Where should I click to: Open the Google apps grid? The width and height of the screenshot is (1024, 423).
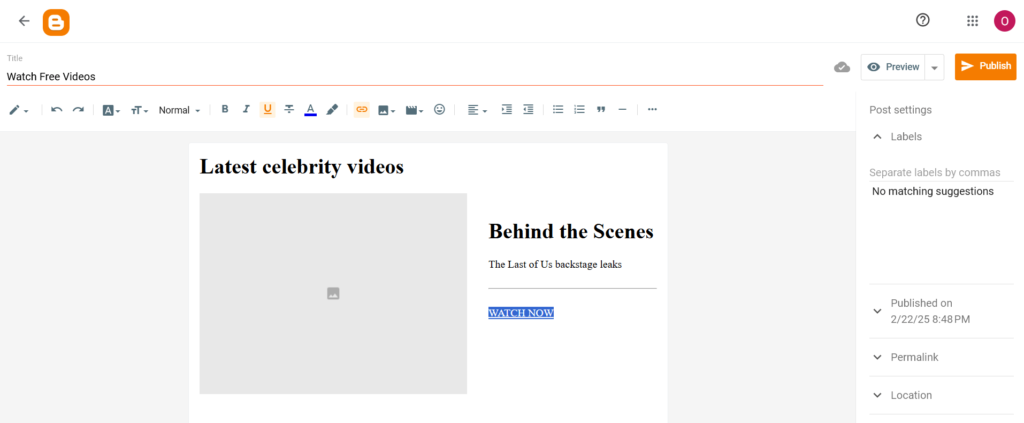972,21
